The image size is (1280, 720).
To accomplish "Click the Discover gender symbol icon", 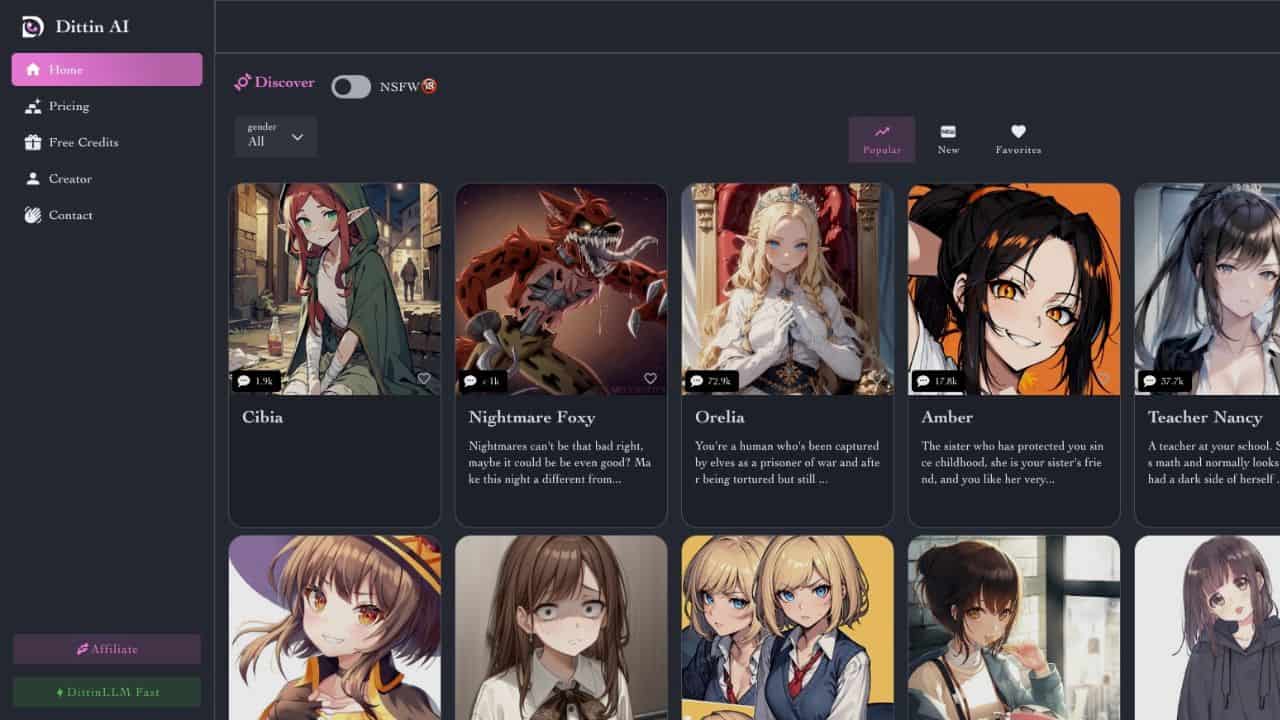I will tap(242, 83).
